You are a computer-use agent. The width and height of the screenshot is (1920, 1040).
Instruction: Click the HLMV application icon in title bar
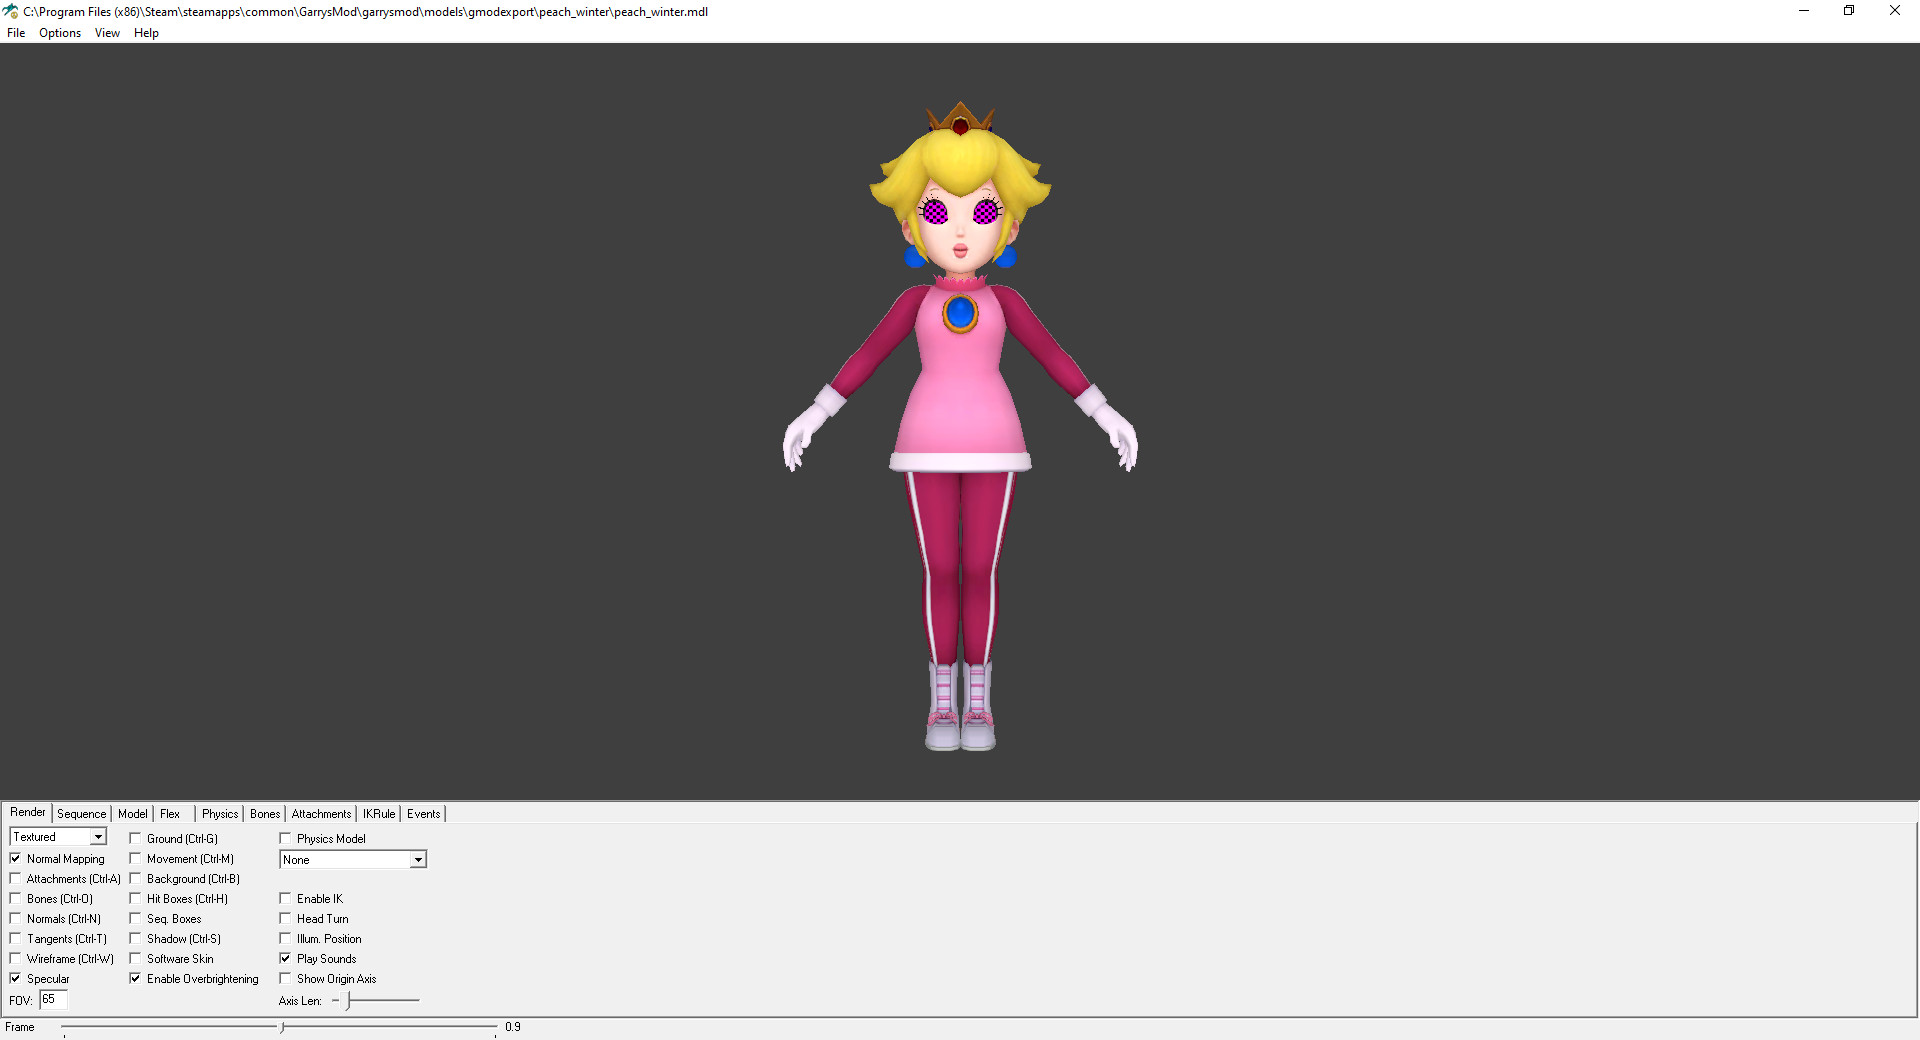(10, 11)
